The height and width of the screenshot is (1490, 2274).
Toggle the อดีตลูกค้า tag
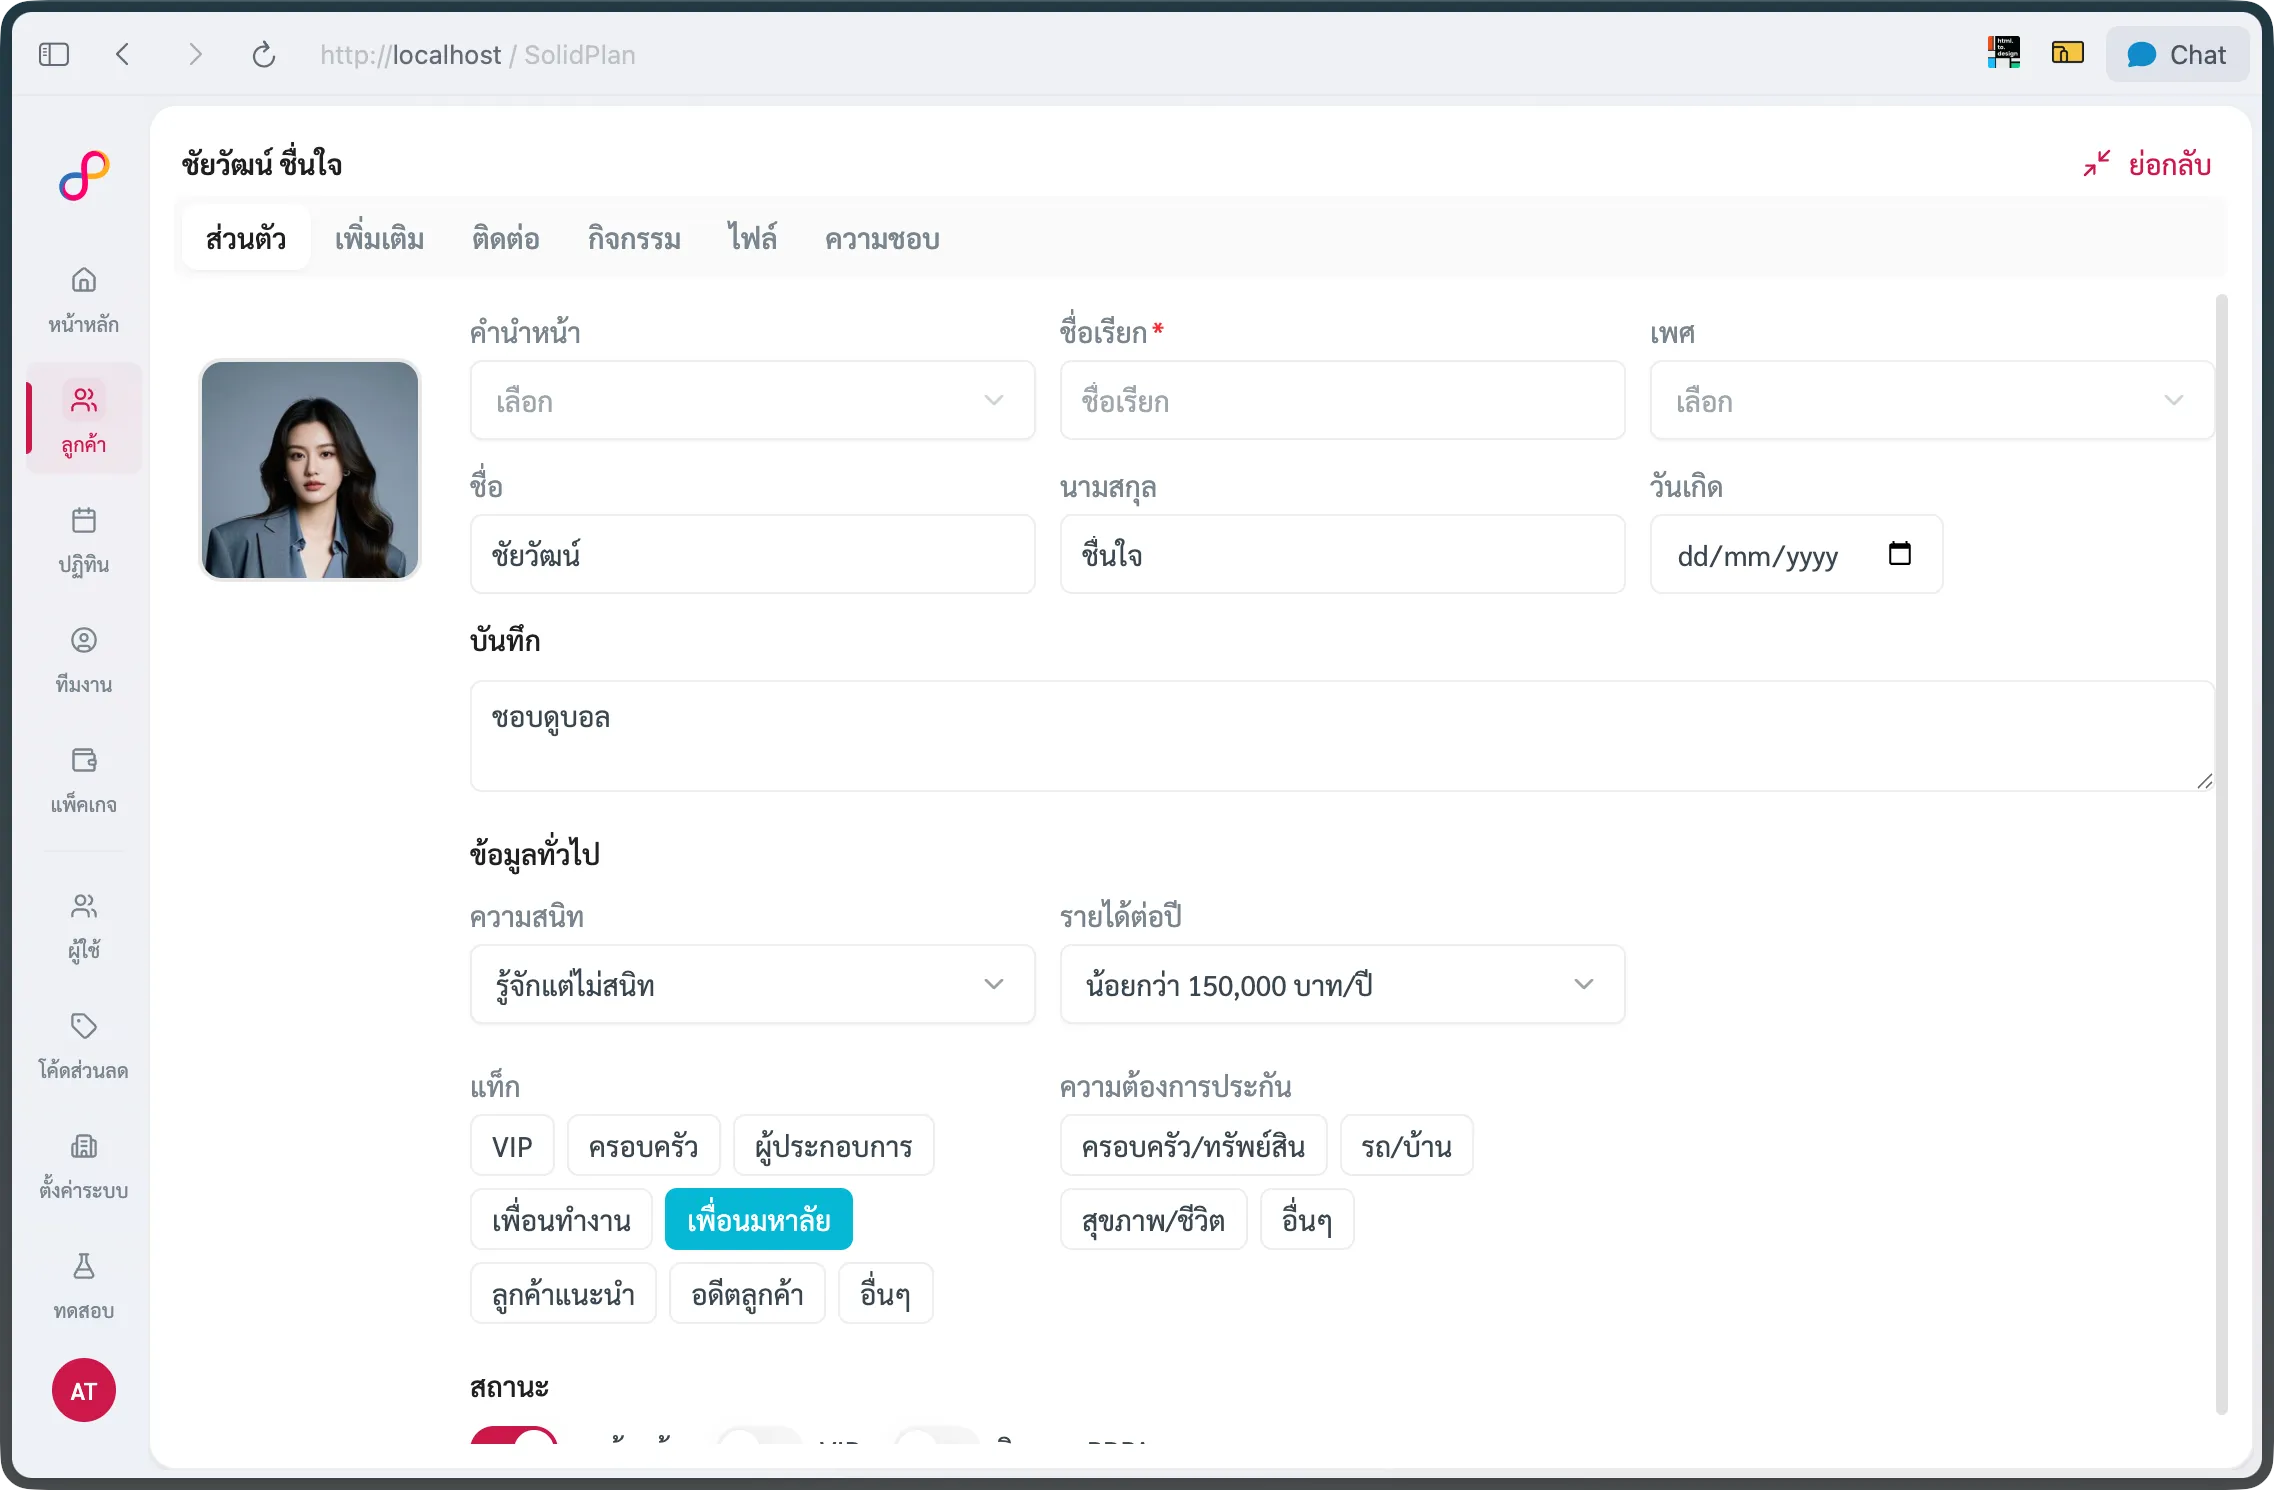tap(747, 1293)
